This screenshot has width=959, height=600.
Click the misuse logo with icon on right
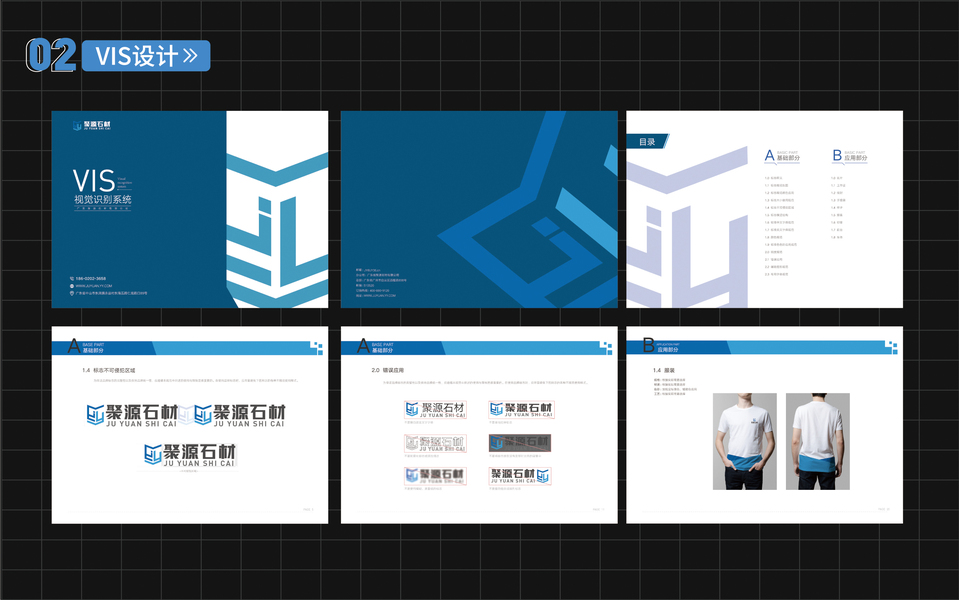[x=520, y=475]
